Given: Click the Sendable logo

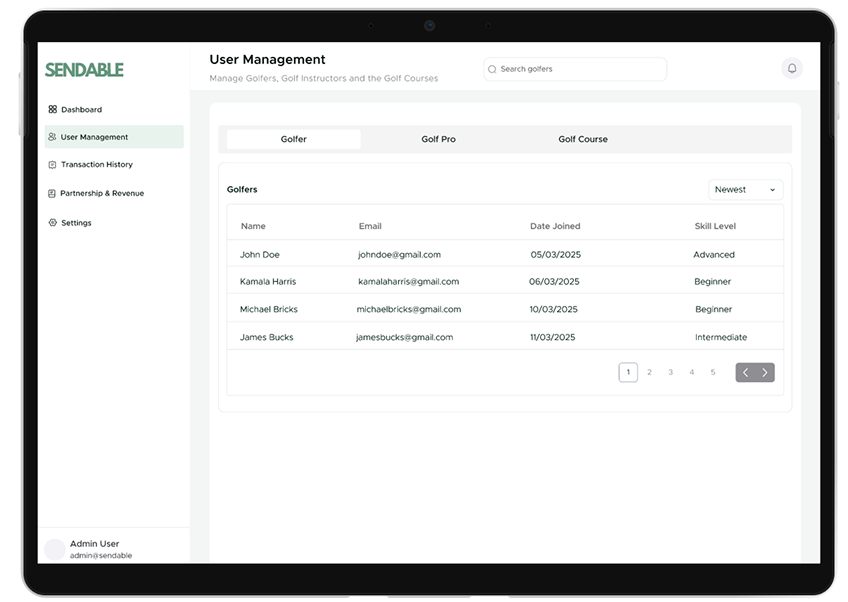Looking at the screenshot, I should (x=84, y=69).
